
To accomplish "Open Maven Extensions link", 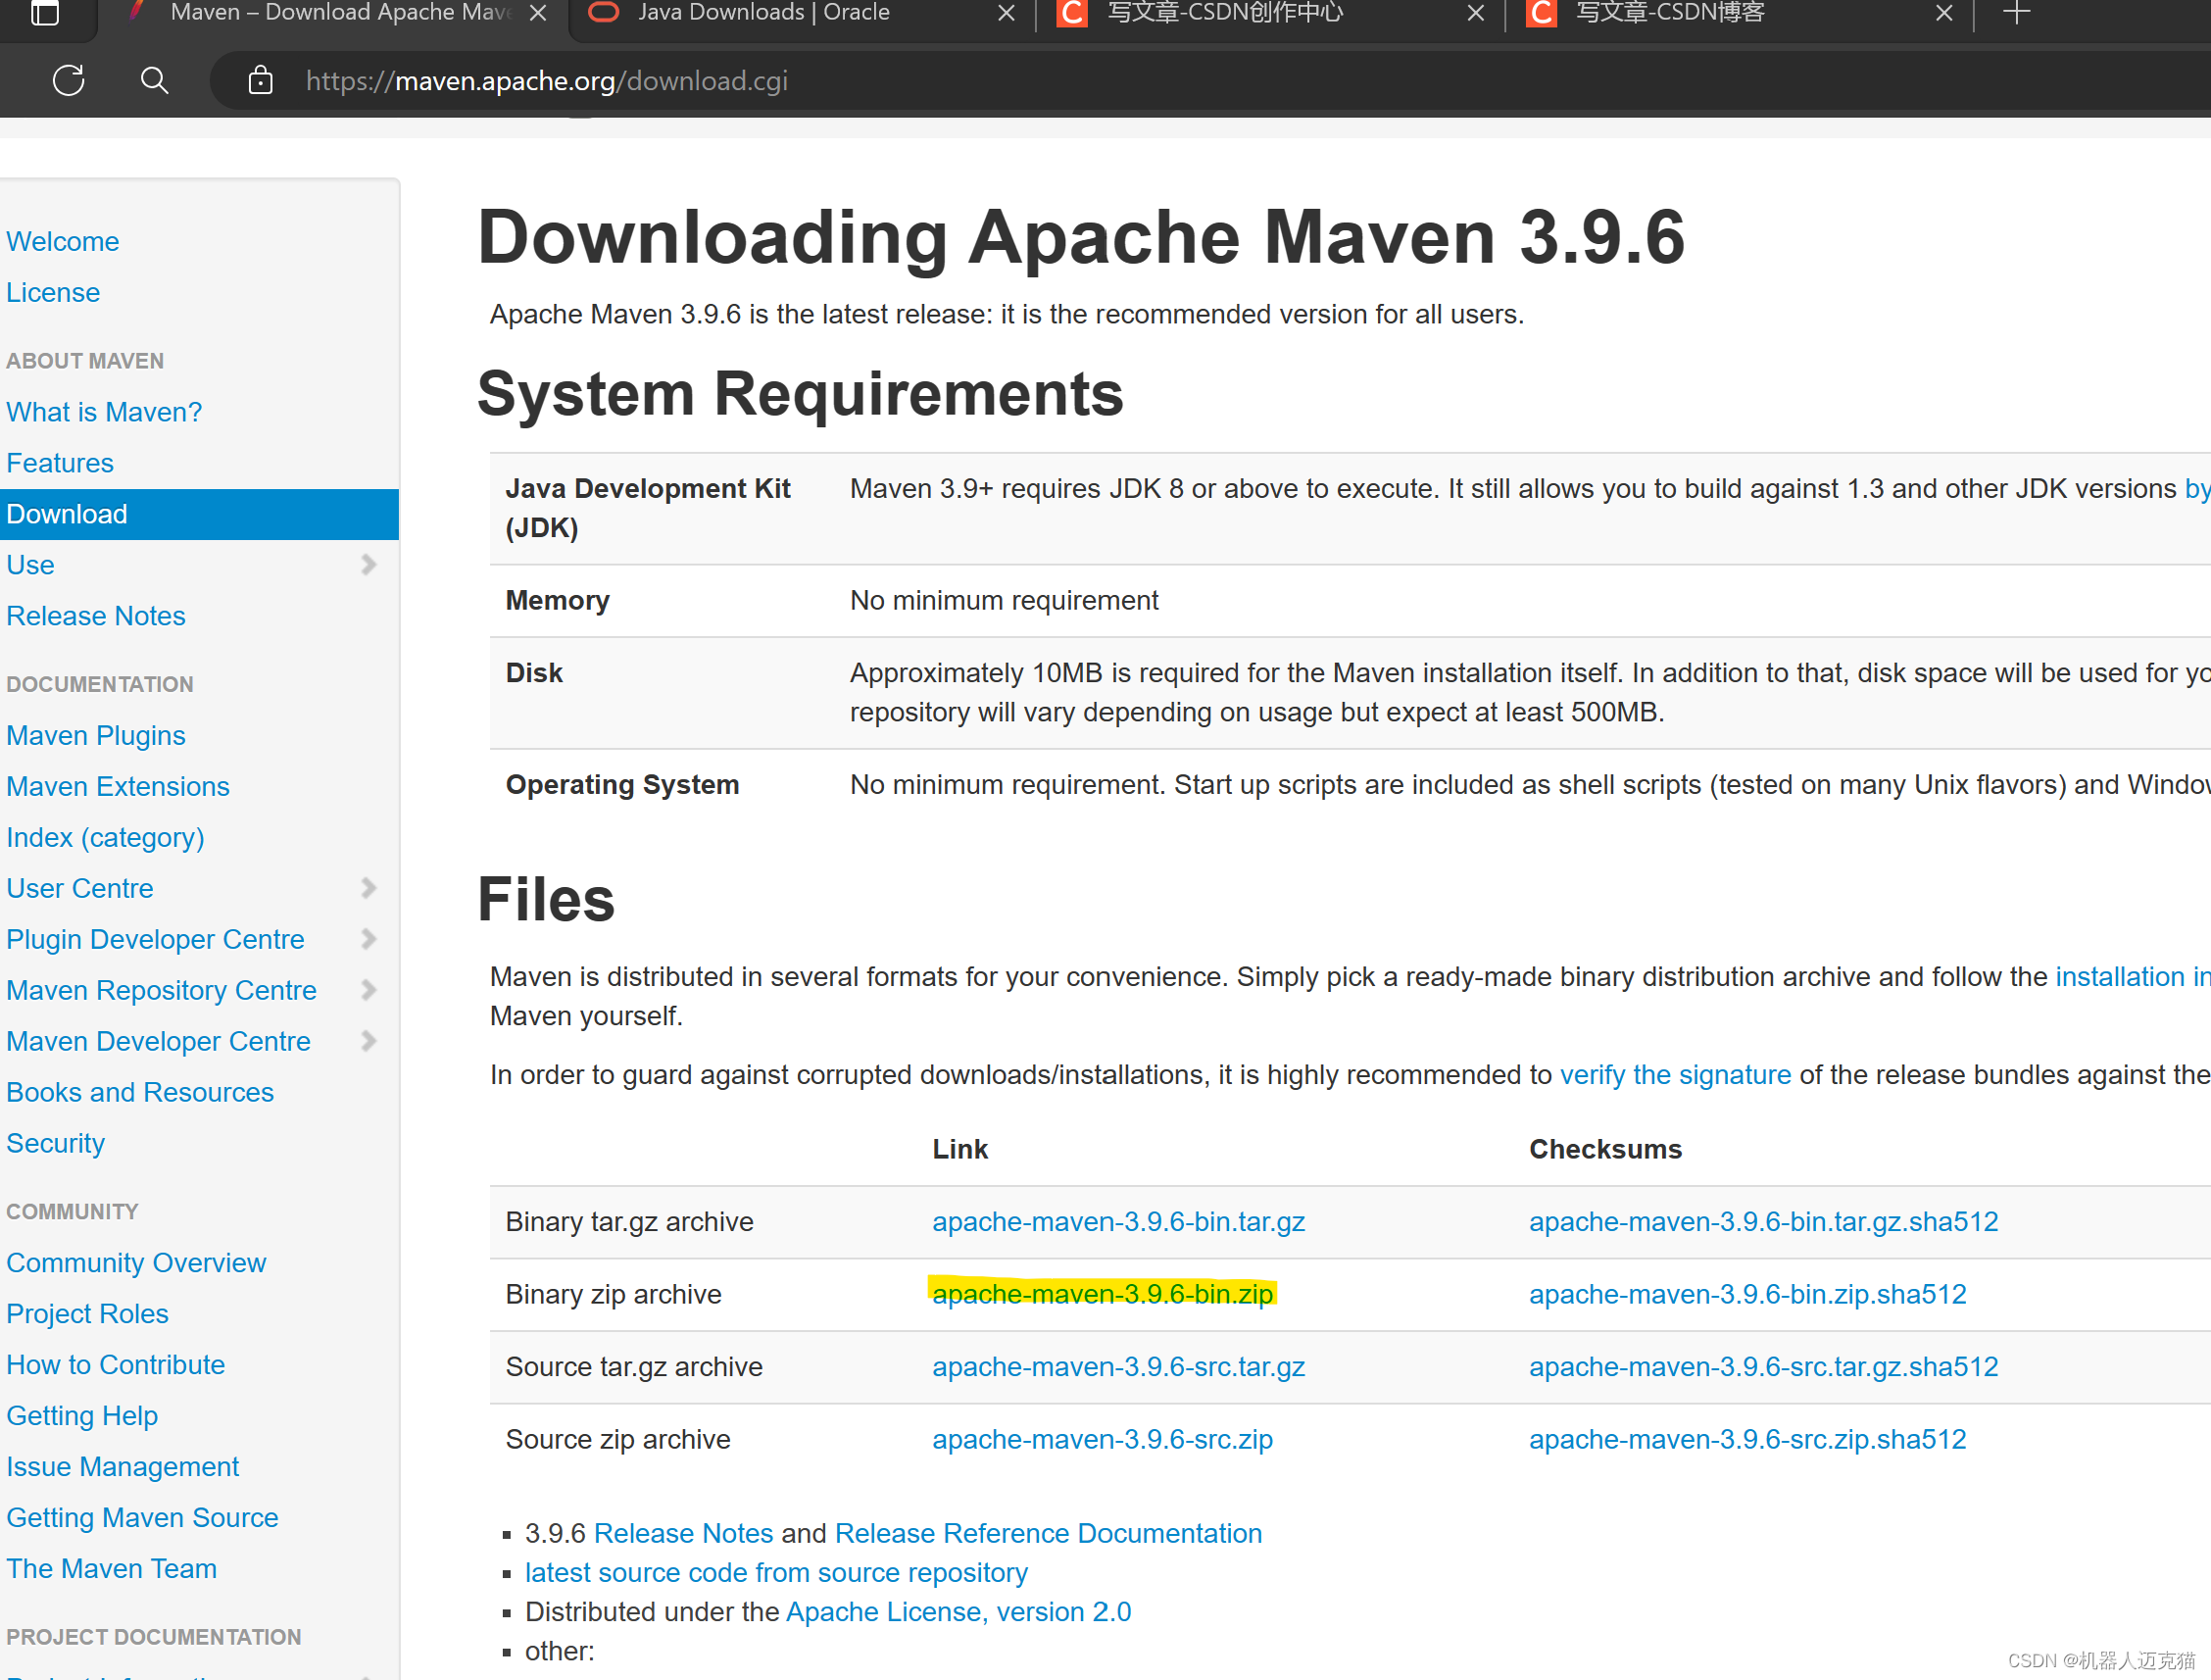I will 118,787.
